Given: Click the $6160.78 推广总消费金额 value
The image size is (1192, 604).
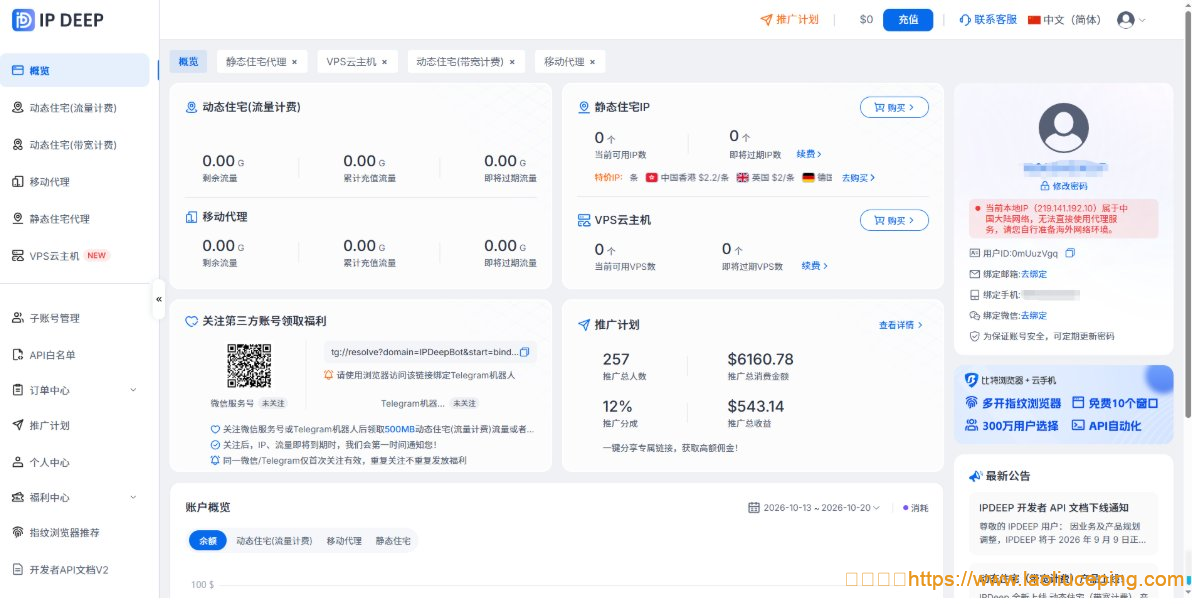Looking at the screenshot, I should click(760, 359).
